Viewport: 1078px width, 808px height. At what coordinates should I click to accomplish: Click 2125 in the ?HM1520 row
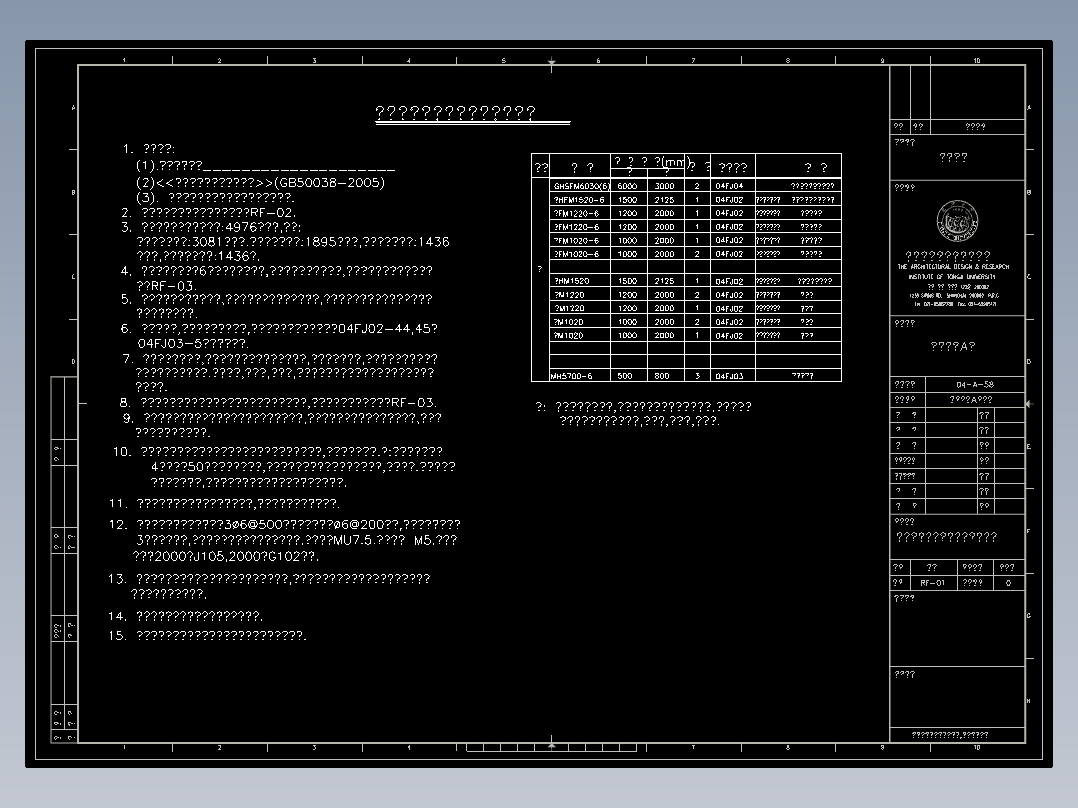tap(664, 281)
